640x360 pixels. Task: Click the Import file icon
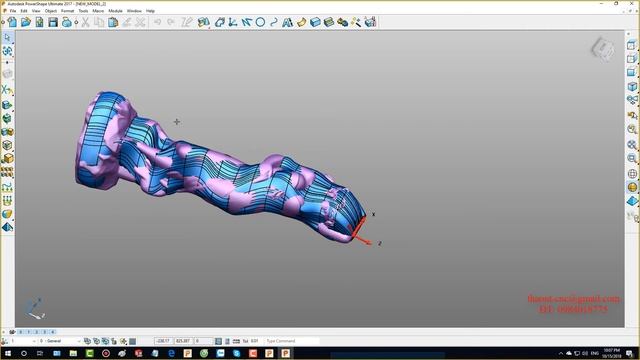[39, 22]
